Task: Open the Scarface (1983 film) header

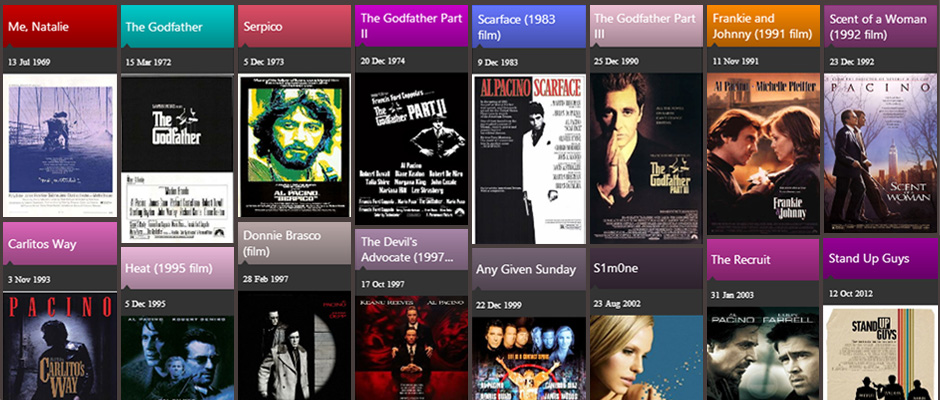Action: (529, 26)
